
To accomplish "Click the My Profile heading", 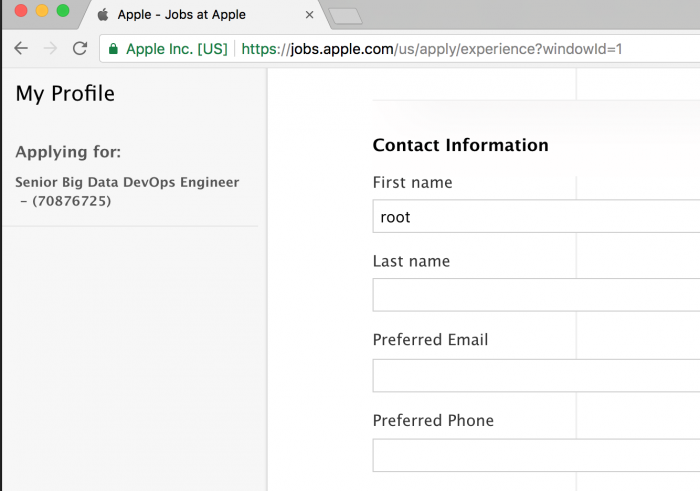I will click(x=65, y=94).
